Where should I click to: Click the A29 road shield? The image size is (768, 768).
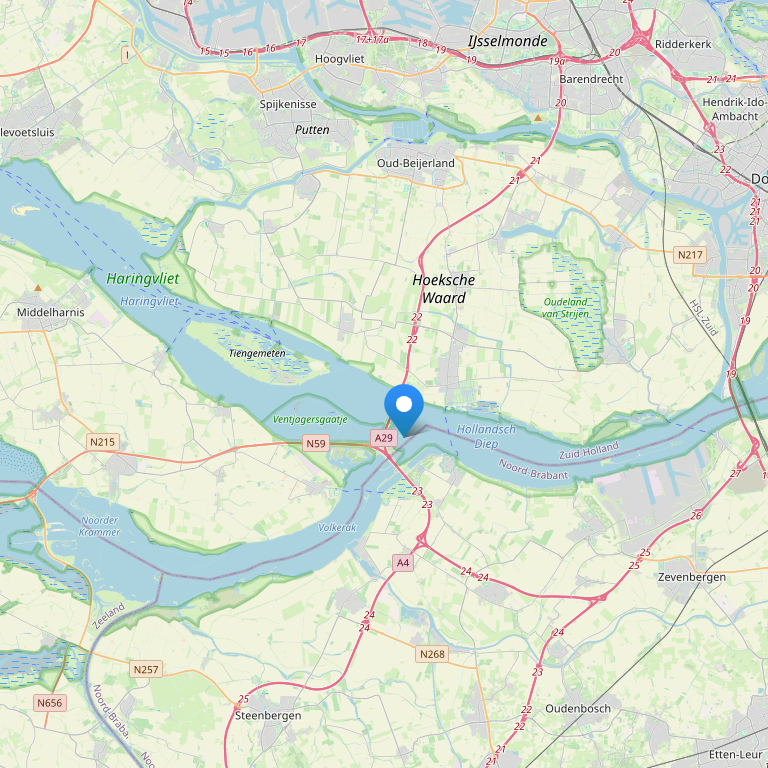pyautogui.click(x=384, y=438)
